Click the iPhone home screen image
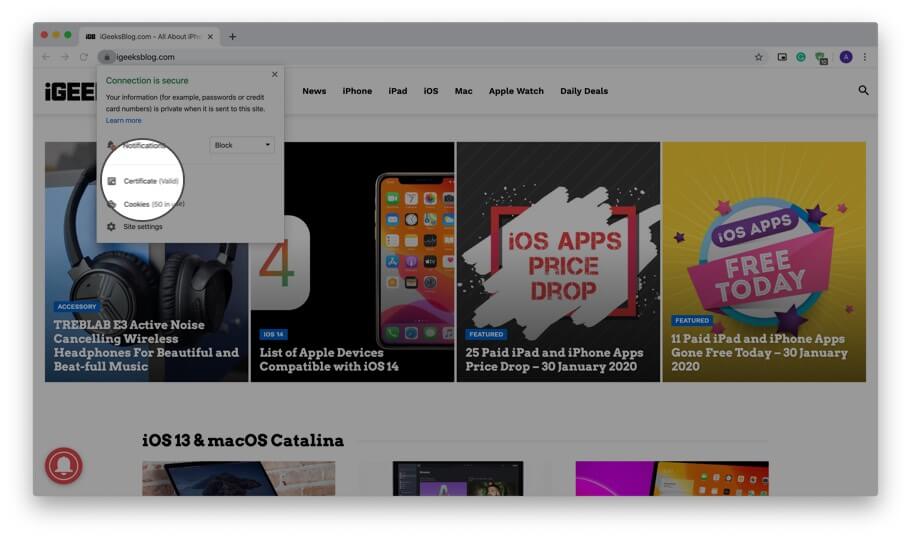This screenshot has width=911, height=539. click(415, 260)
